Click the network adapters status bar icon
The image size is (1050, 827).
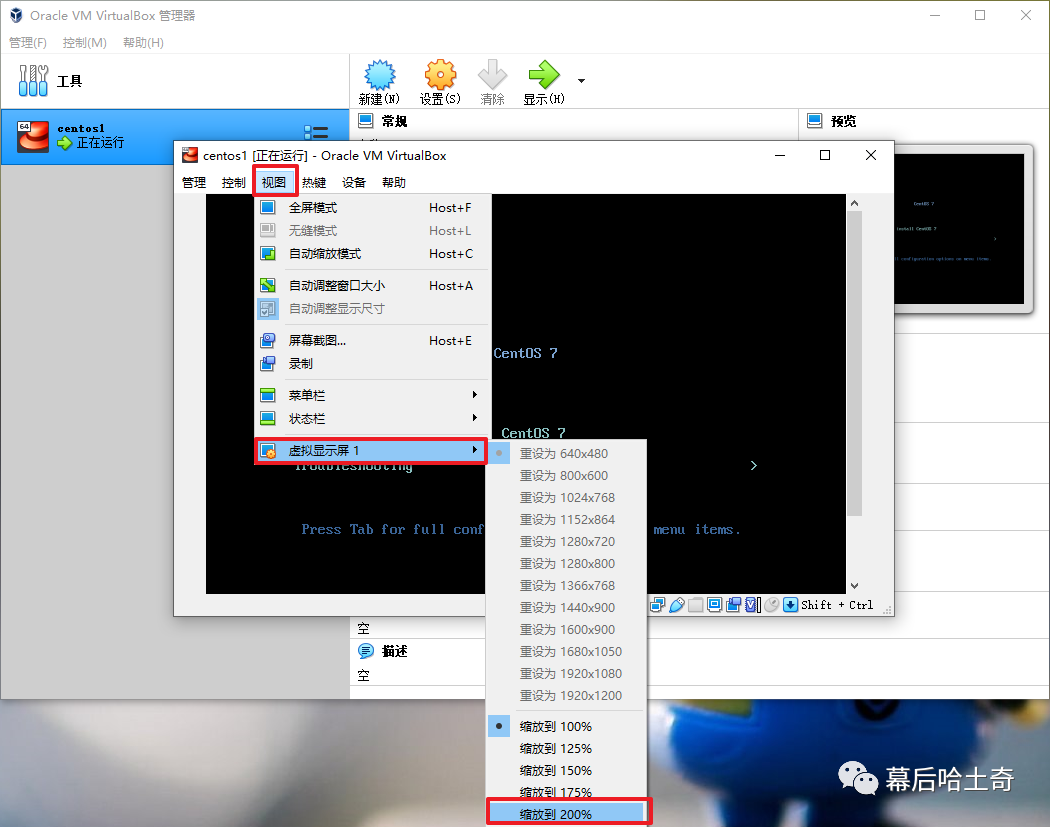[658, 605]
